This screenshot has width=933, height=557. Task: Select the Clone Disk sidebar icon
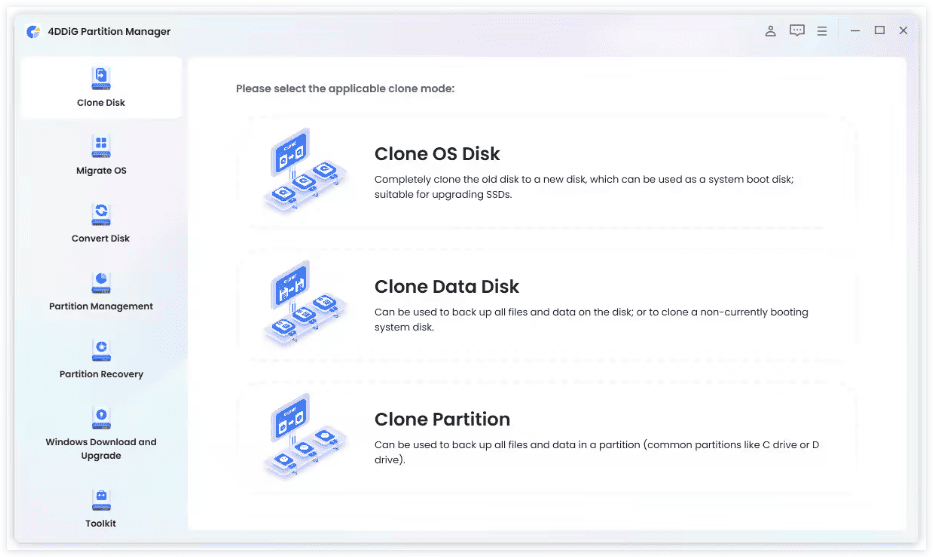click(101, 78)
